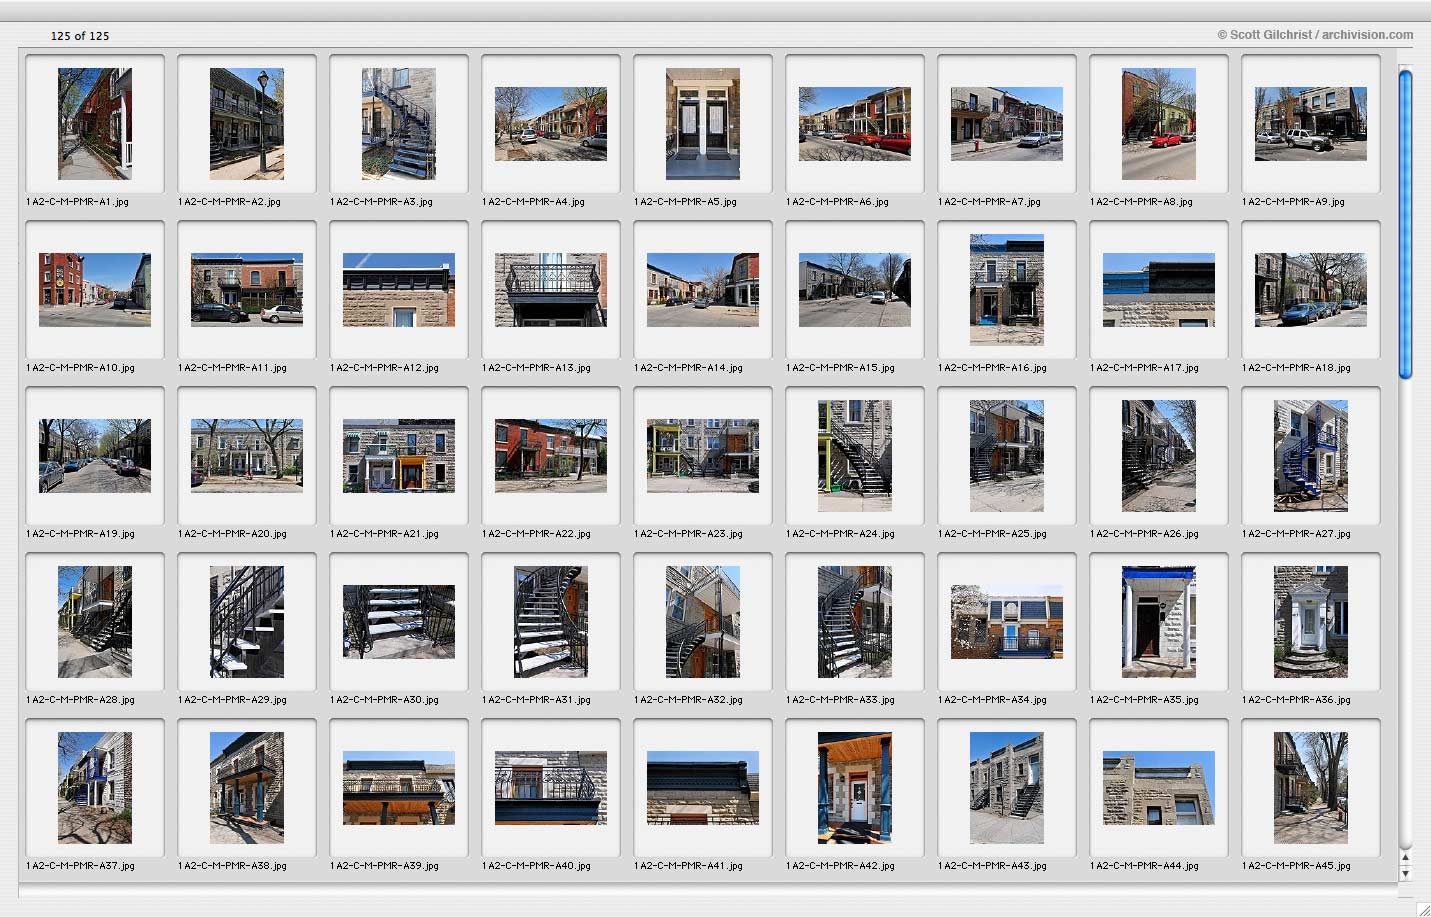The width and height of the screenshot is (1431, 917).
Task: Click the '125 of 125' image count label
Action: coord(80,36)
